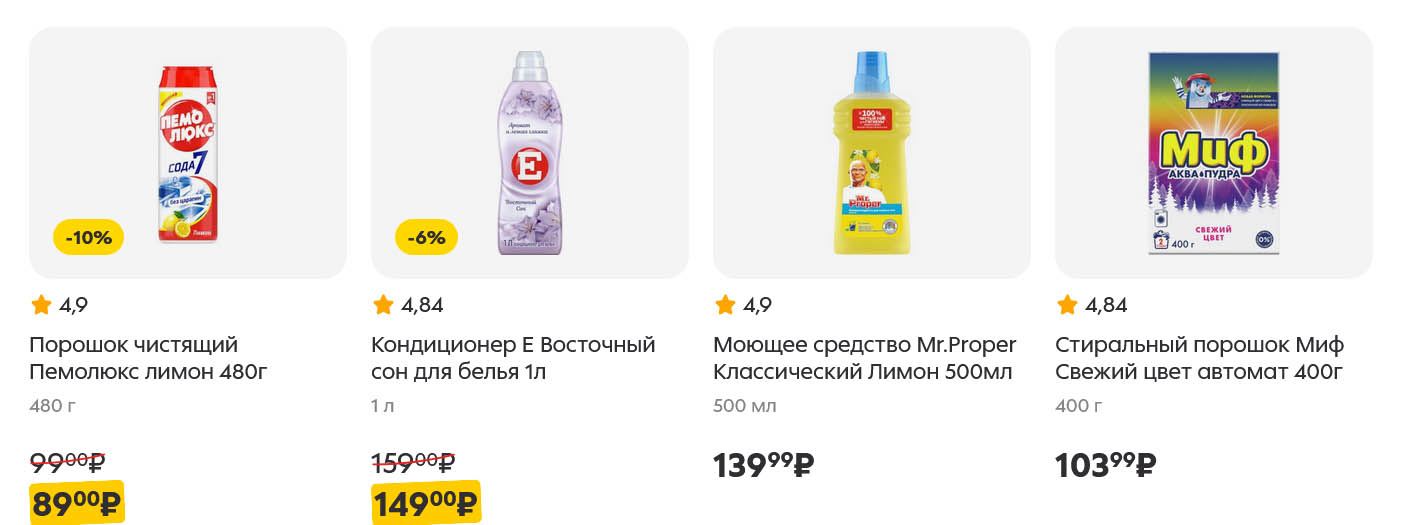Screen dimensions: 1410x525
Task: Click the highlighted 89.00₽ sale price
Action: click(77, 502)
